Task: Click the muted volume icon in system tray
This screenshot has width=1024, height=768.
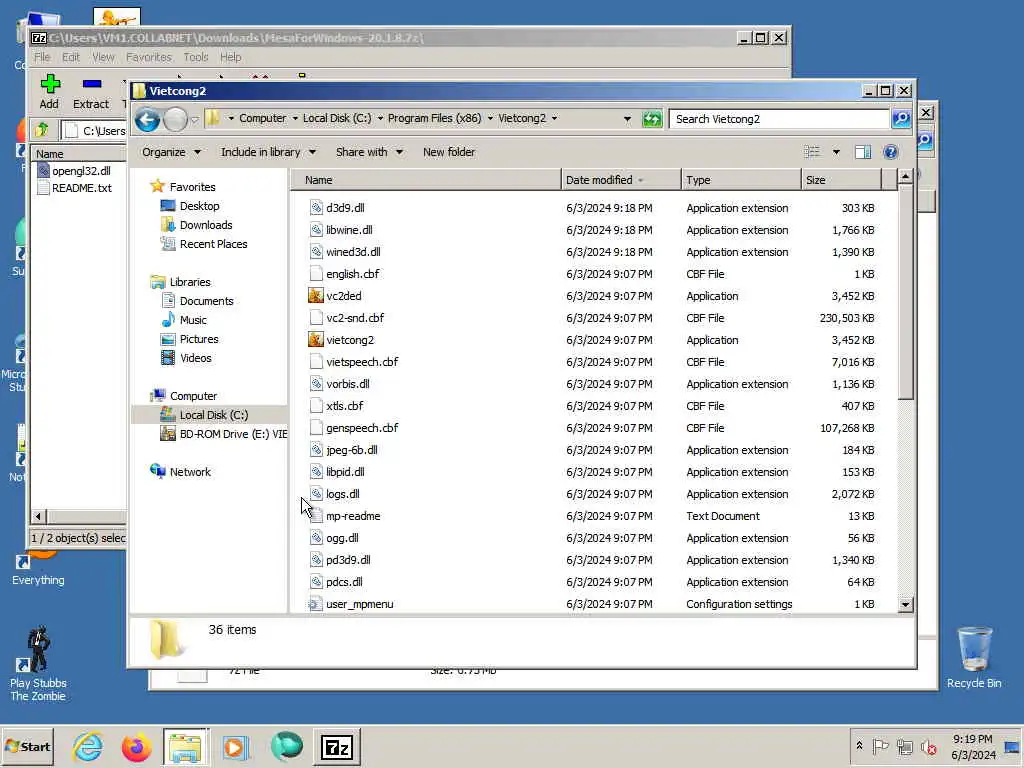Action: coord(928,746)
